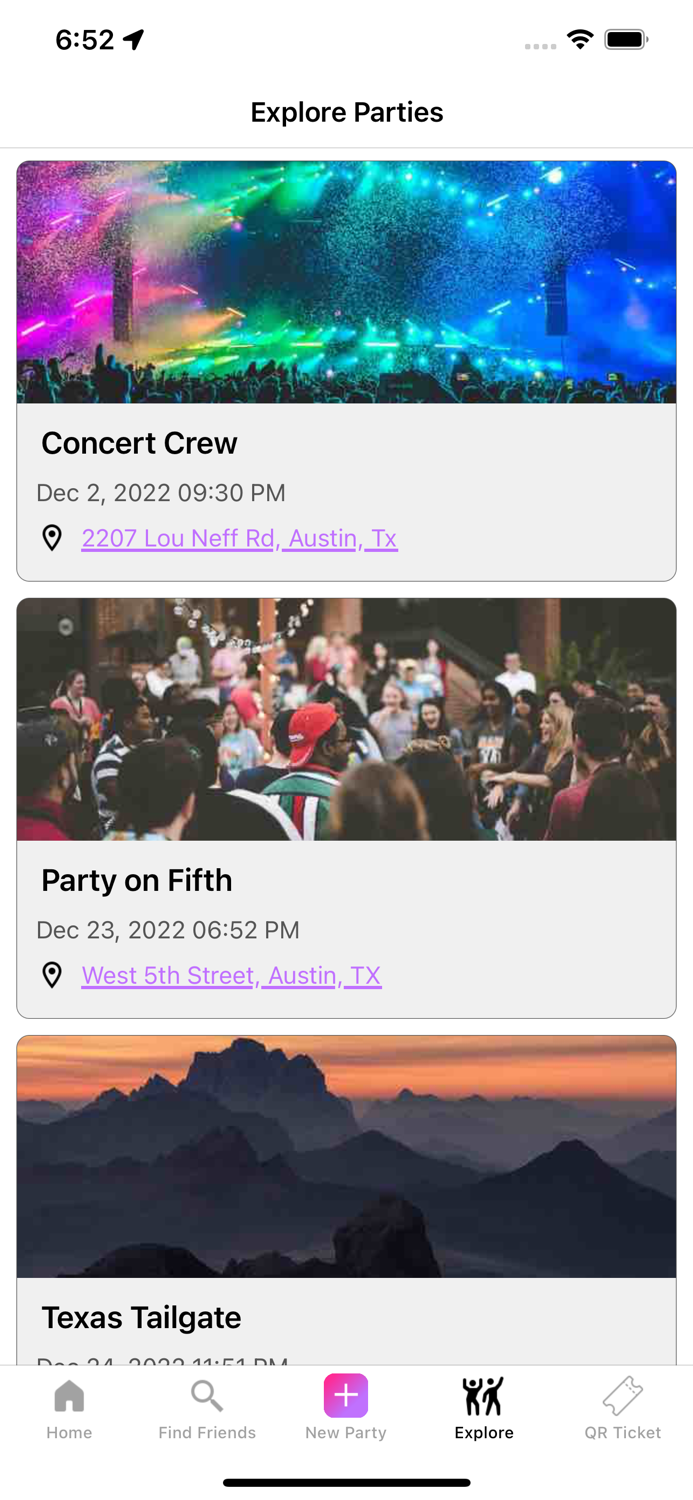Tap the Concert Crew cover photo

pyautogui.click(x=346, y=282)
